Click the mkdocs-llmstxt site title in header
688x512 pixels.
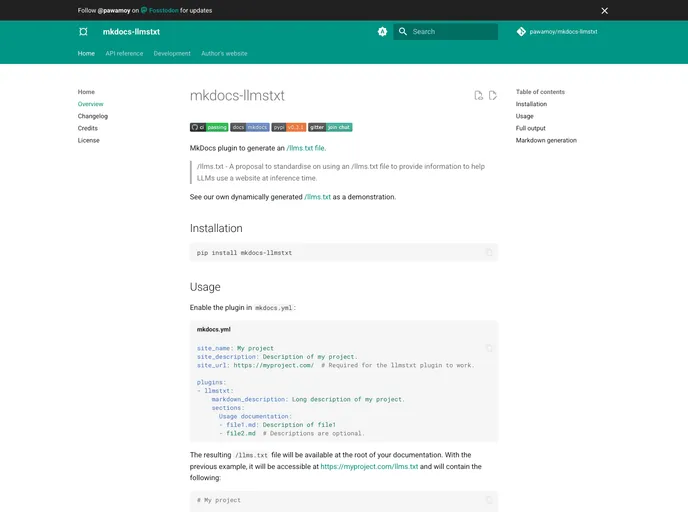pyautogui.click(x=131, y=32)
